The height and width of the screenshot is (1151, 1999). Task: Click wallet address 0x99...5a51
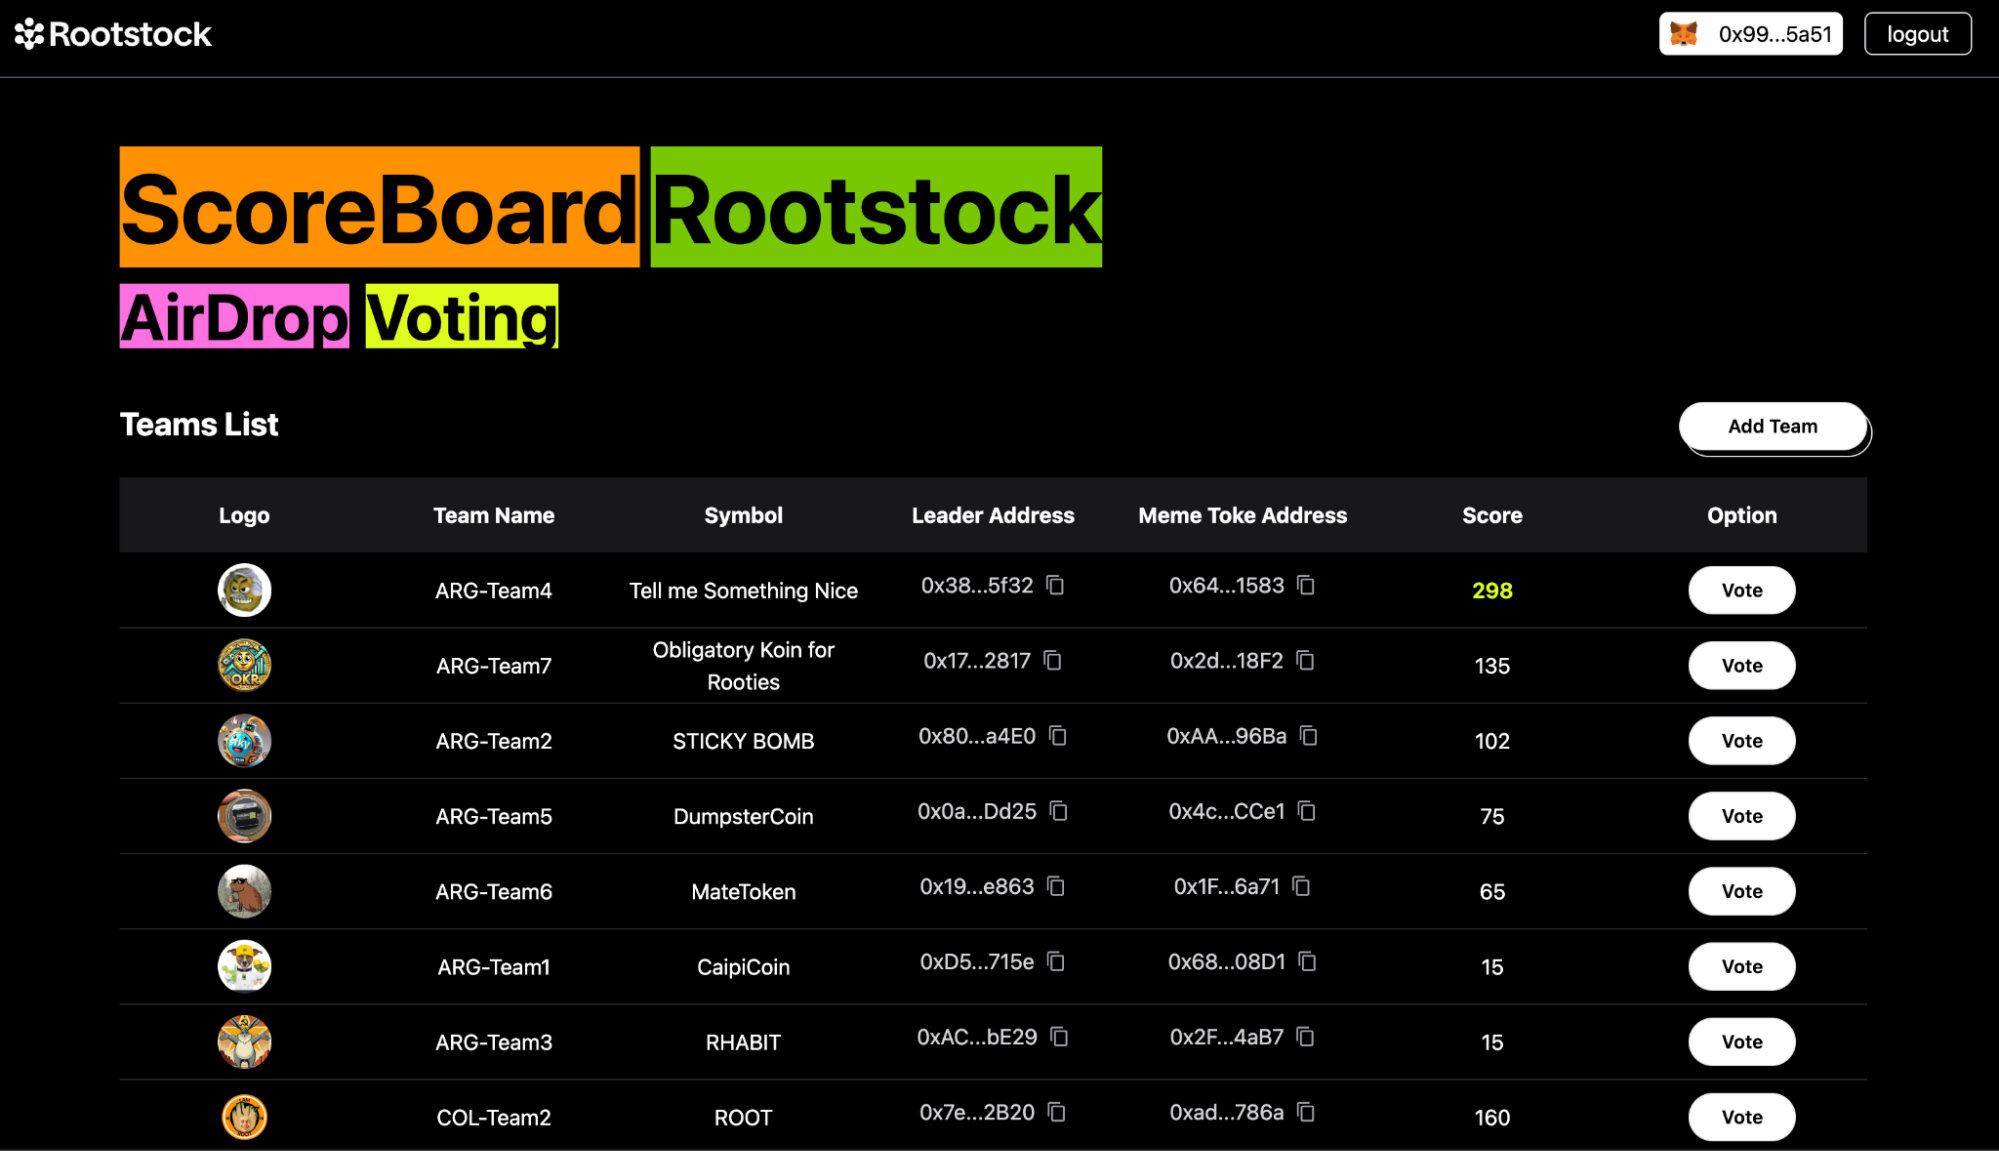click(x=1774, y=34)
